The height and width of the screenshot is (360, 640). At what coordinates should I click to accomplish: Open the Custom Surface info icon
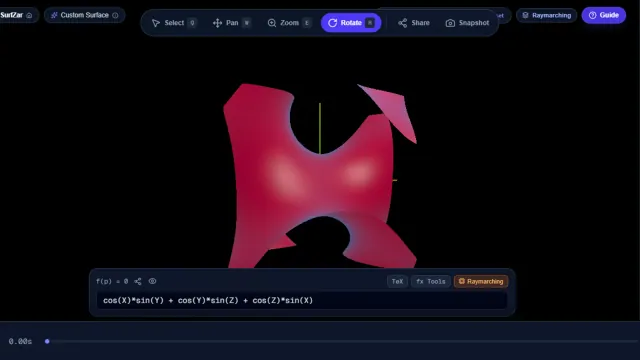coord(116,16)
